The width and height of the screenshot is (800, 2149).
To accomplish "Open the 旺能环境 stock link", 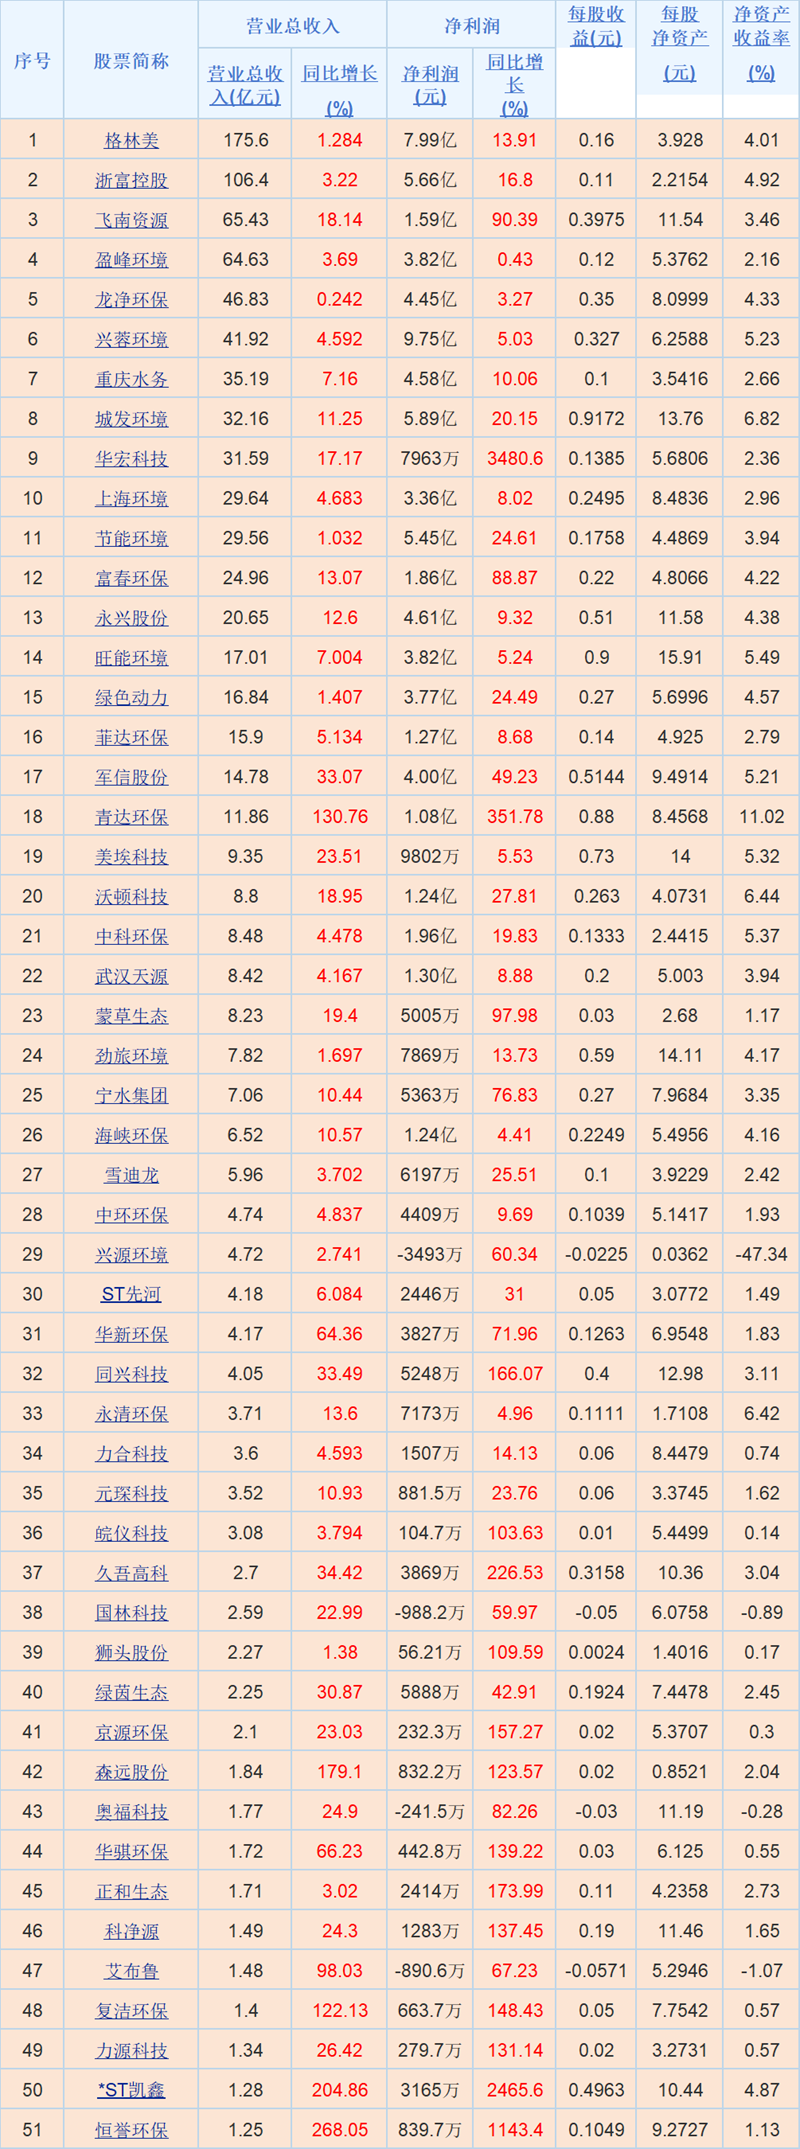I will tap(131, 658).
